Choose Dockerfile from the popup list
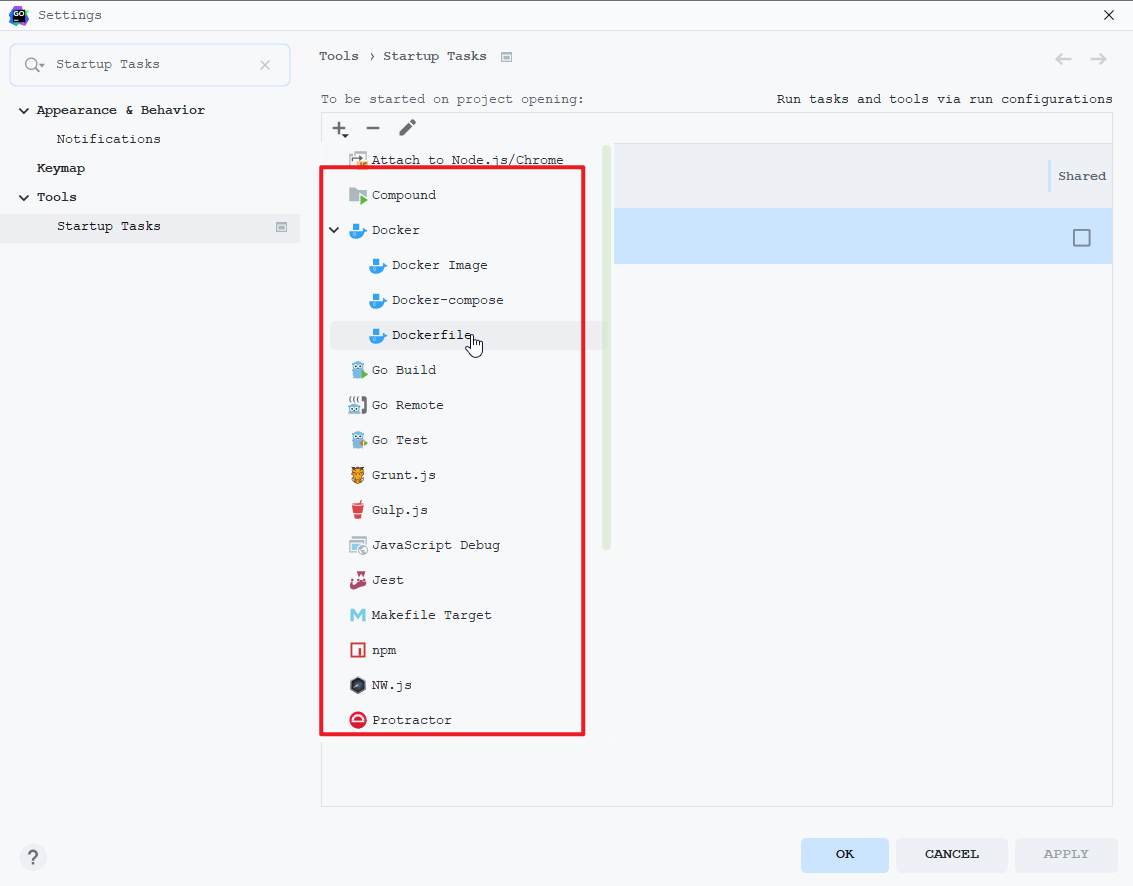 [x=467, y=335]
